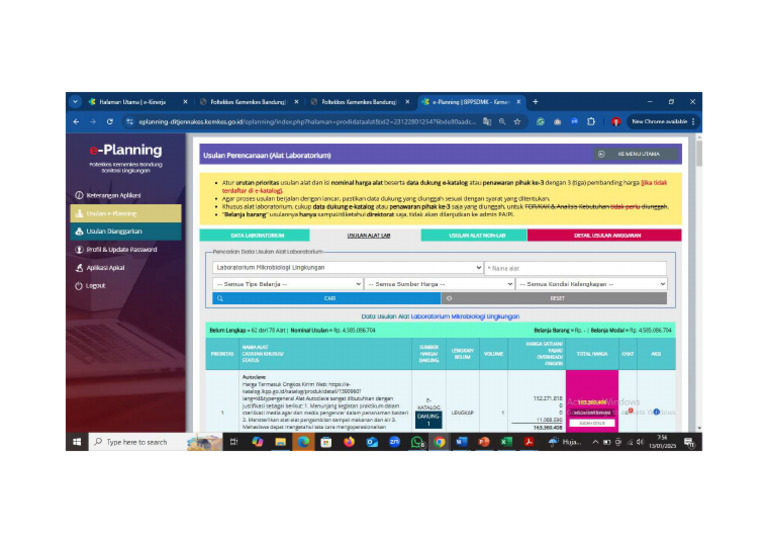Screen dimensions: 768x544
Task: Click the Profil & Update Password icon
Action: pyautogui.click(x=79, y=250)
